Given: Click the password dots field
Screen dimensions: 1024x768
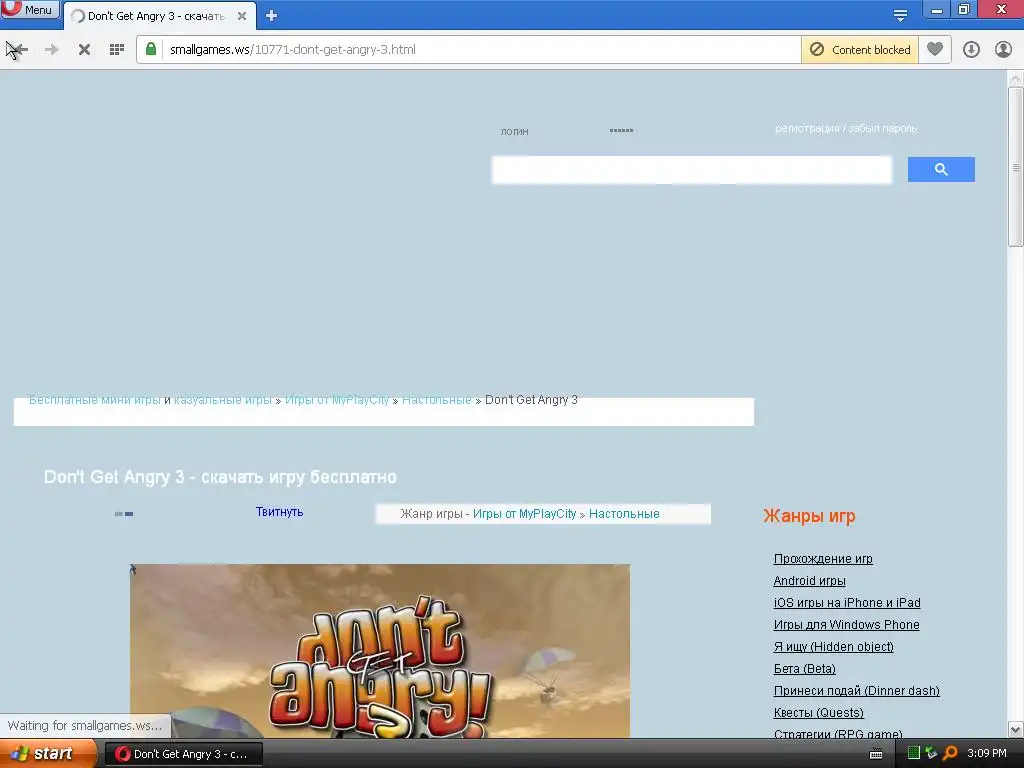Looking at the screenshot, I should 621,131.
